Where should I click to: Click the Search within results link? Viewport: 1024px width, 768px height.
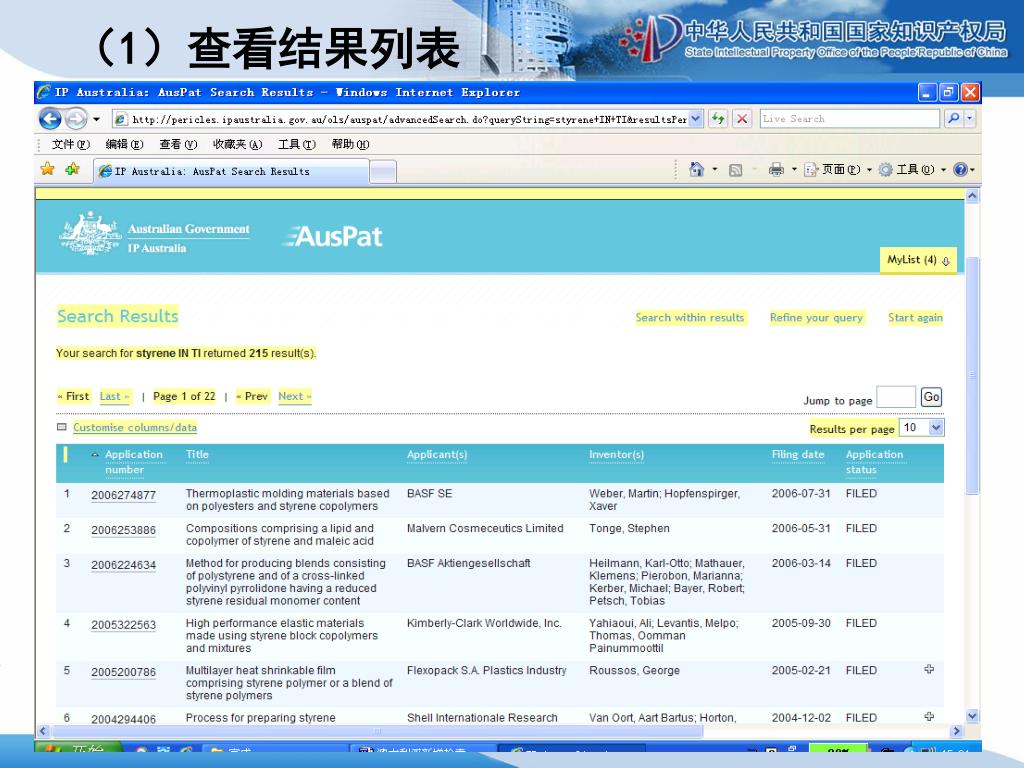coord(690,317)
